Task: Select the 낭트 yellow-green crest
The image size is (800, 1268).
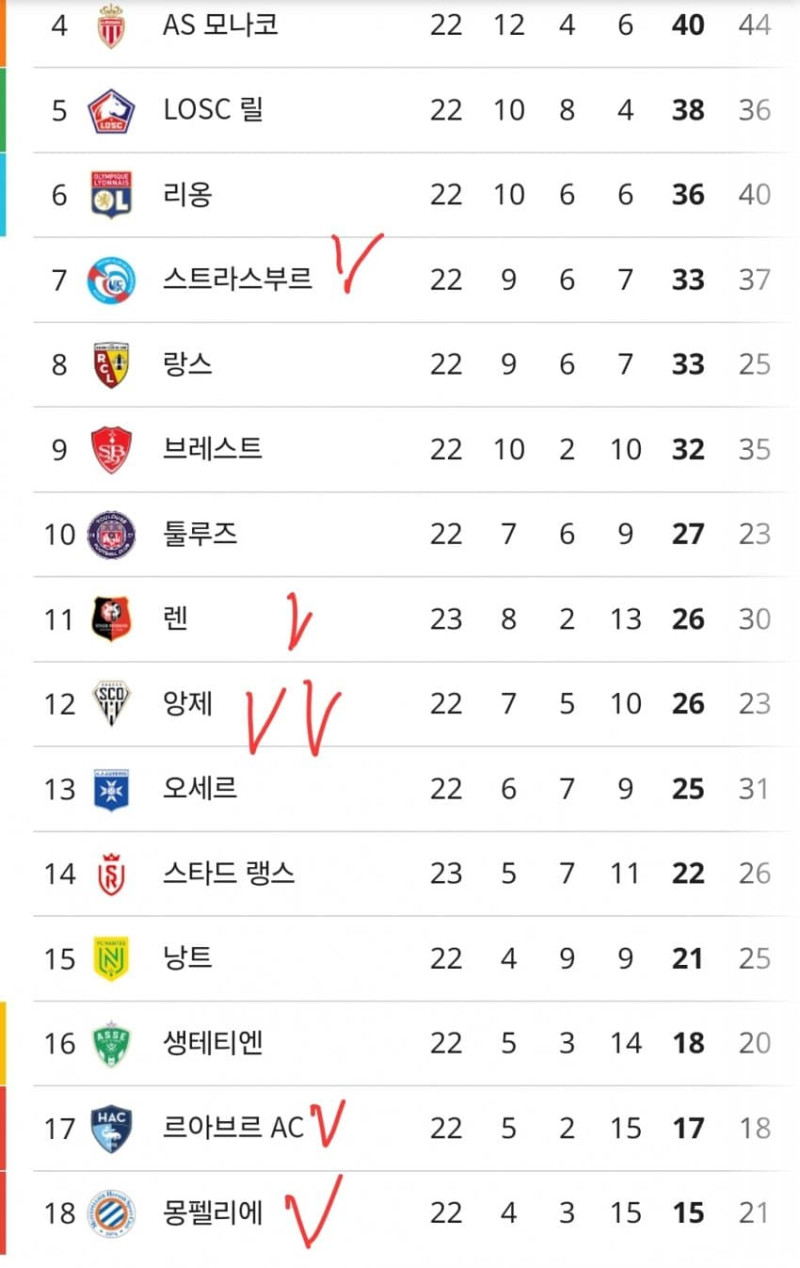Action: (110, 959)
